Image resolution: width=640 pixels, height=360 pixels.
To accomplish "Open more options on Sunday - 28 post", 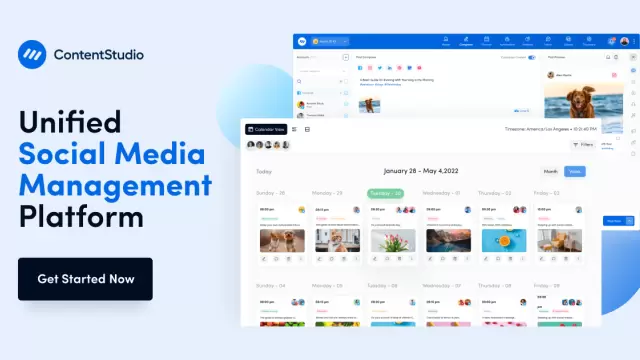I will (301, 259).
